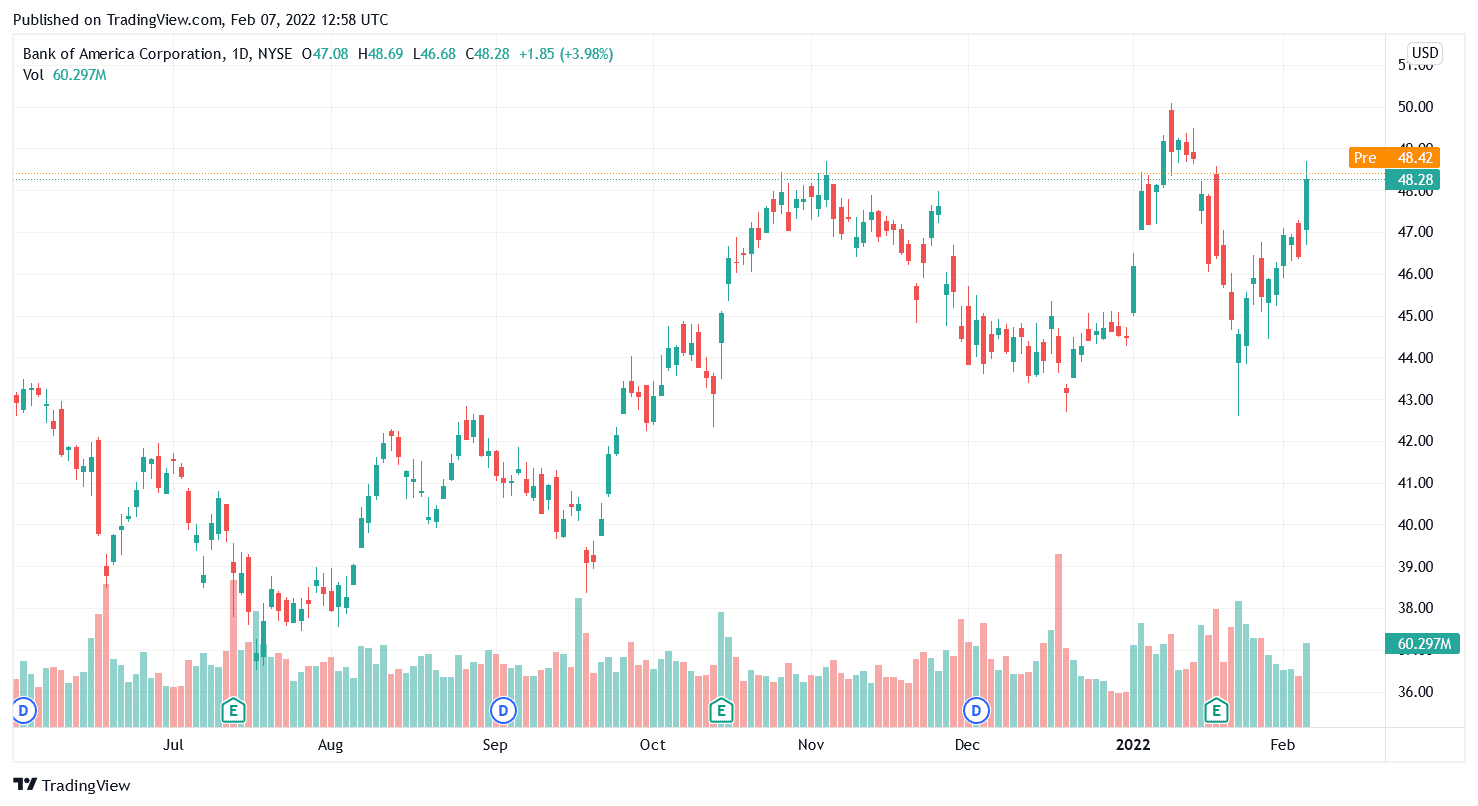The height and width of the screenshot is (806, 1478).
Task: Open the earnings E marker in January 2022
Action: tap(1216, 711)
